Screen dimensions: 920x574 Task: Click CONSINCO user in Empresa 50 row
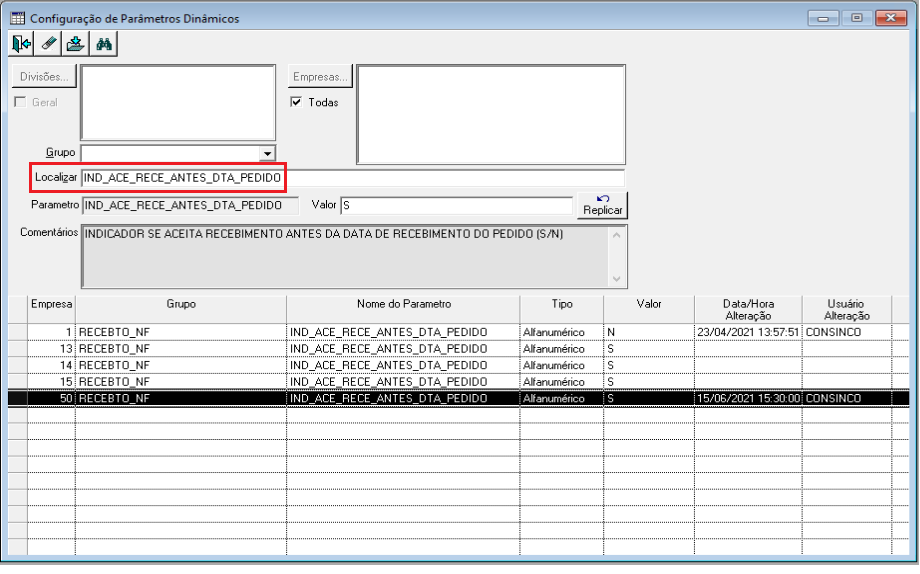(x=847, y=399)
